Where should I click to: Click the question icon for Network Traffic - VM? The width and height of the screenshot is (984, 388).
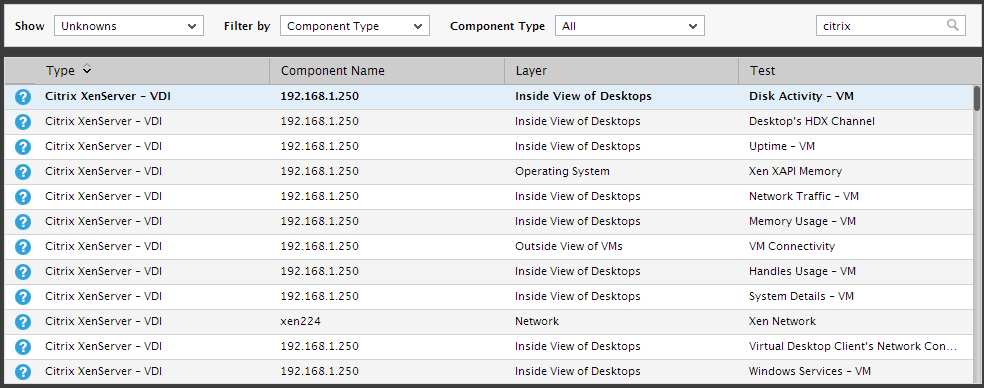tap(23, 197)
